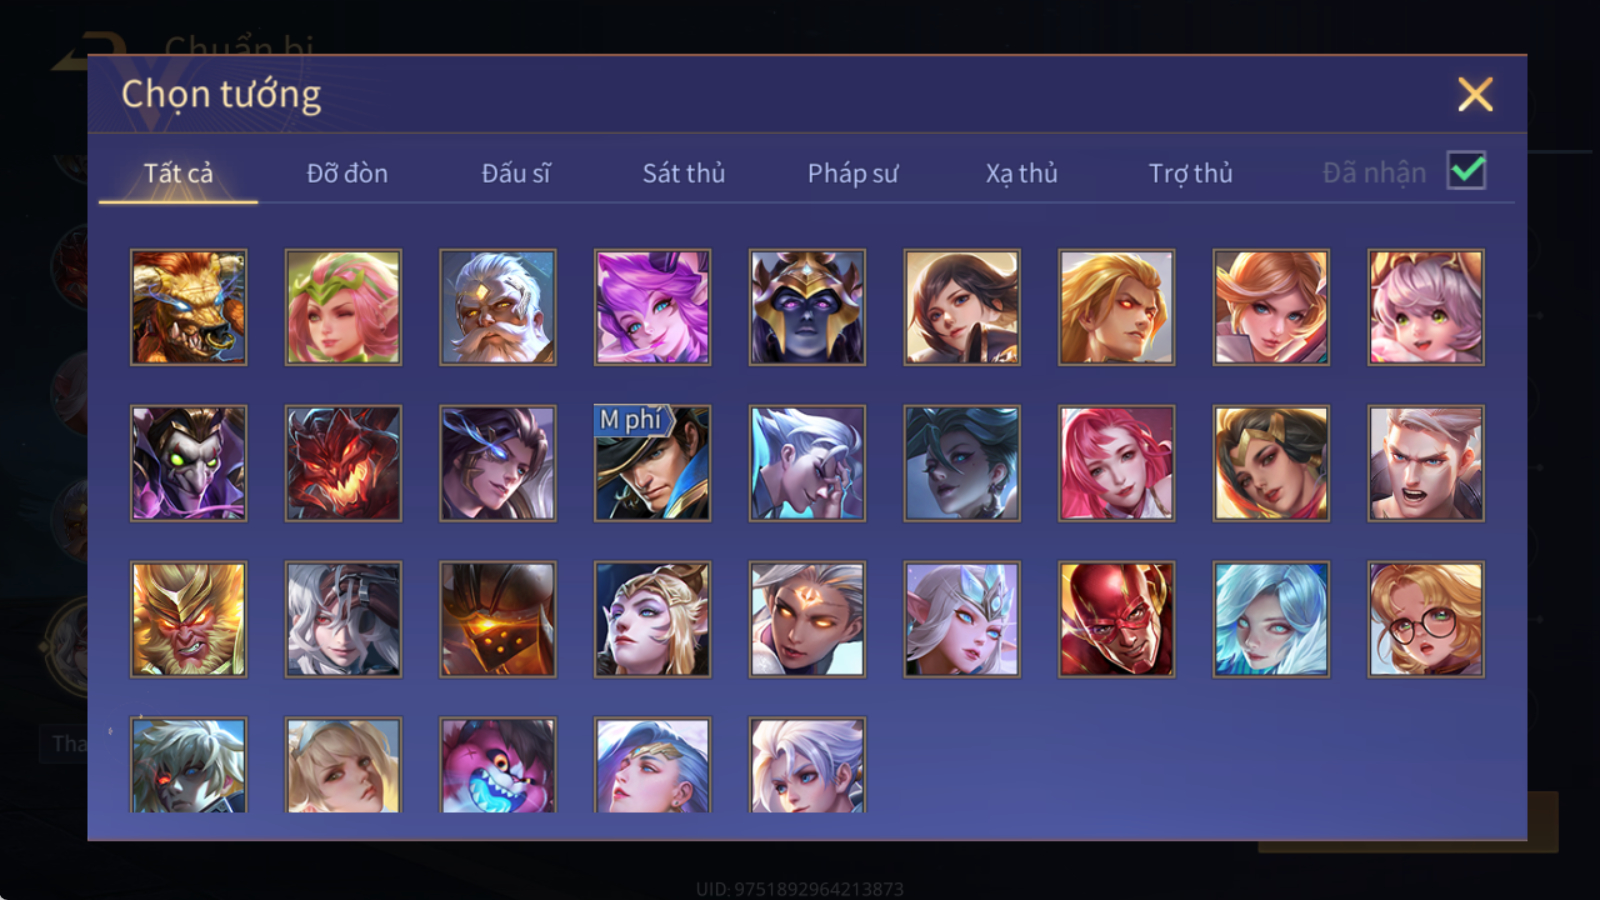The height and width of the screenshot is (900, 1600).
Task: Choose the red demon monster hero
Action: [x=343, y=463]
